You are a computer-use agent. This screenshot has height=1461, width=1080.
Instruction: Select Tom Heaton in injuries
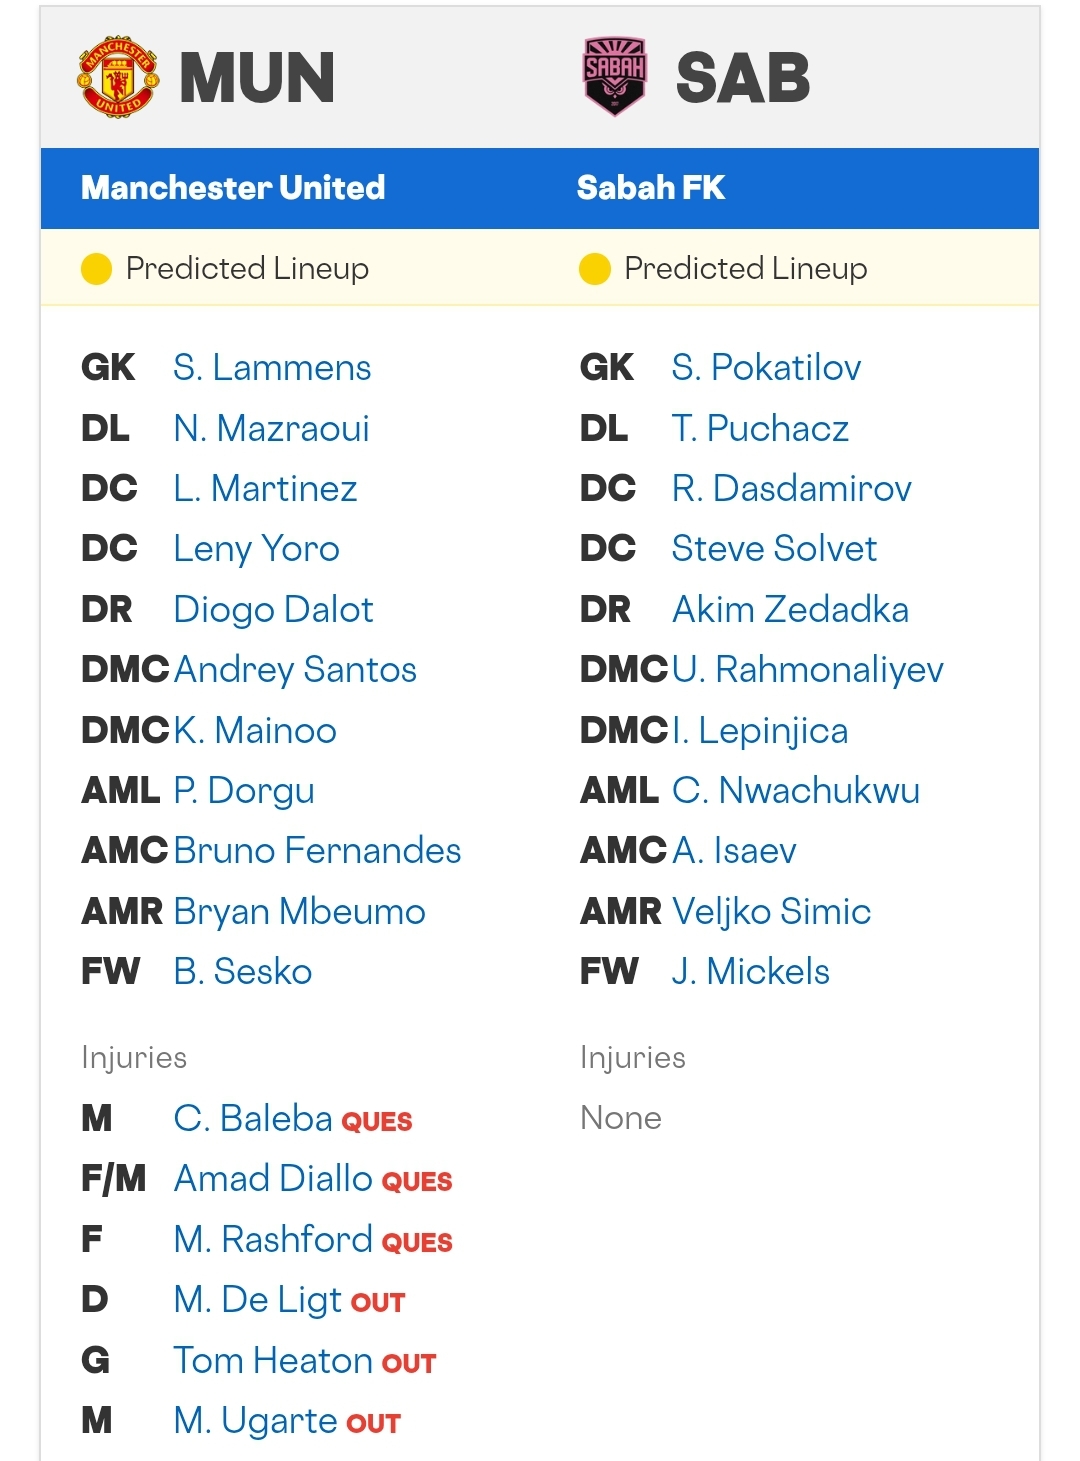click(x=273, y=1360)
